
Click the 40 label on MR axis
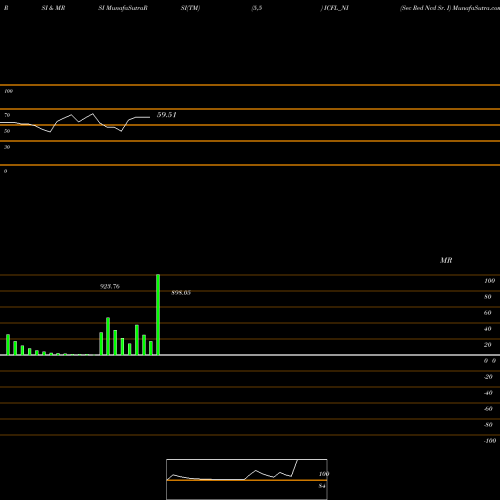pos(488,329)
